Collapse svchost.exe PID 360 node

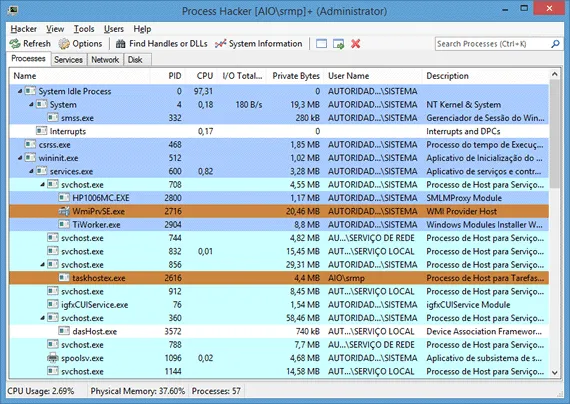click(x=43, y=318)
